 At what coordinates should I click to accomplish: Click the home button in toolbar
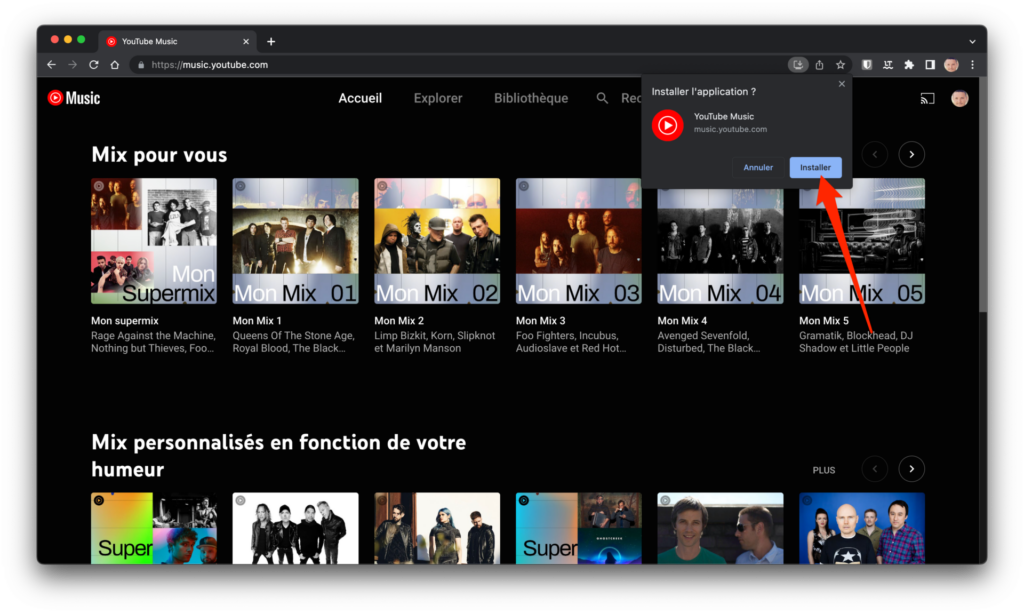pyautogui.click(x=114, y=65)
